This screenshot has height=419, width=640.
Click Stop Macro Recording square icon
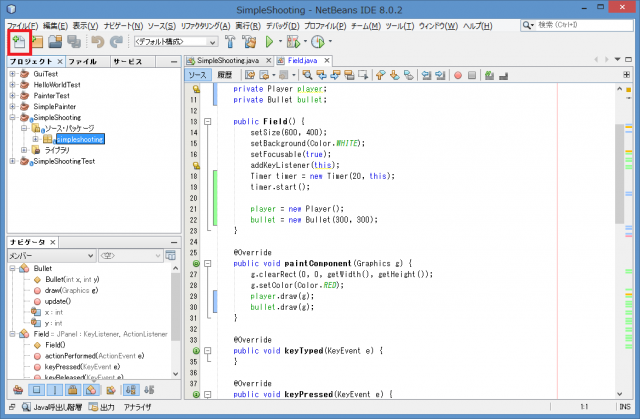coord(472,75)
